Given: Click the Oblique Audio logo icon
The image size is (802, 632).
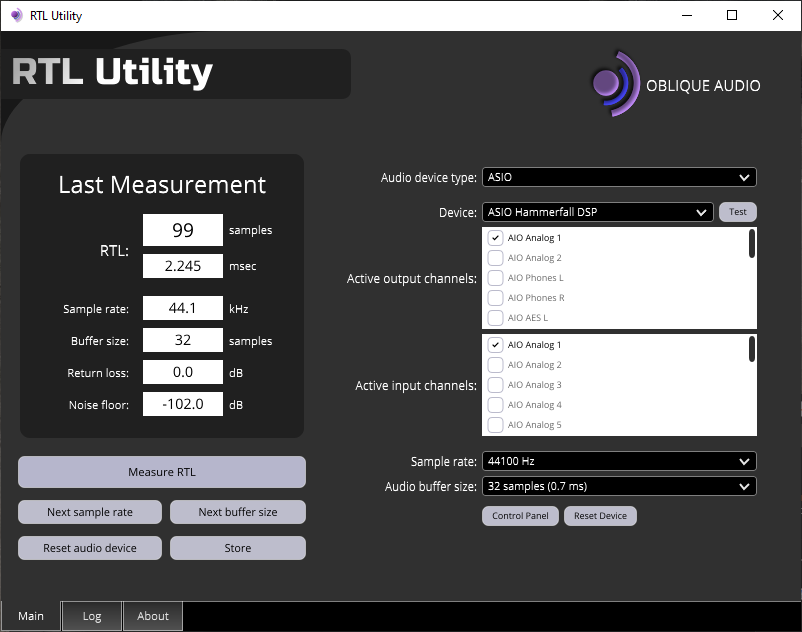Looking at the screenshot, I should (616, 84).
